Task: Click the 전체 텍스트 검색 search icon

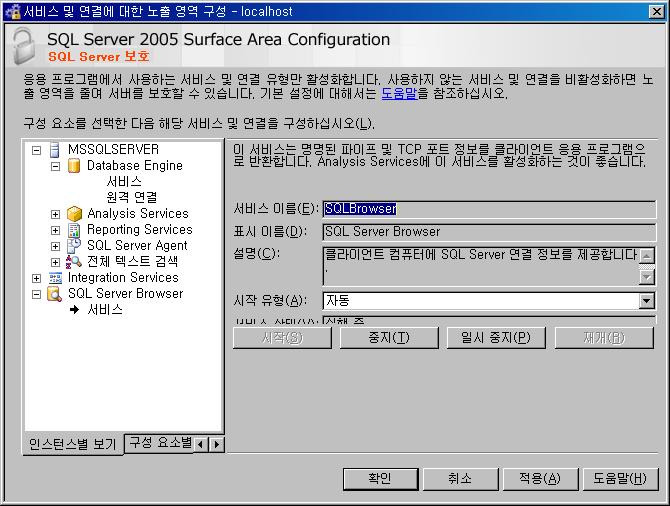Action: (73, 262)
